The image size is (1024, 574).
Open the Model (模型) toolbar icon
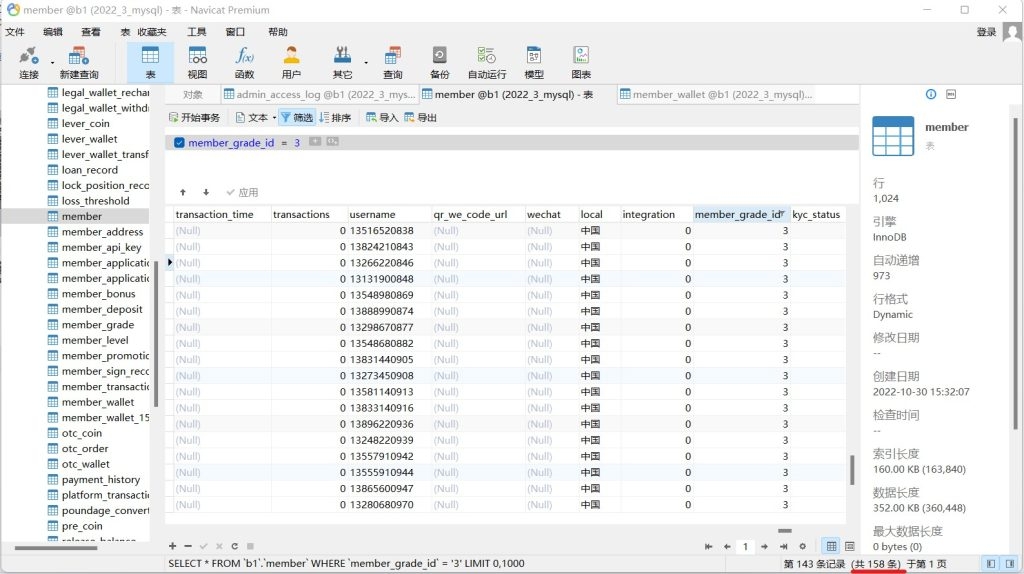coord(534,62)
